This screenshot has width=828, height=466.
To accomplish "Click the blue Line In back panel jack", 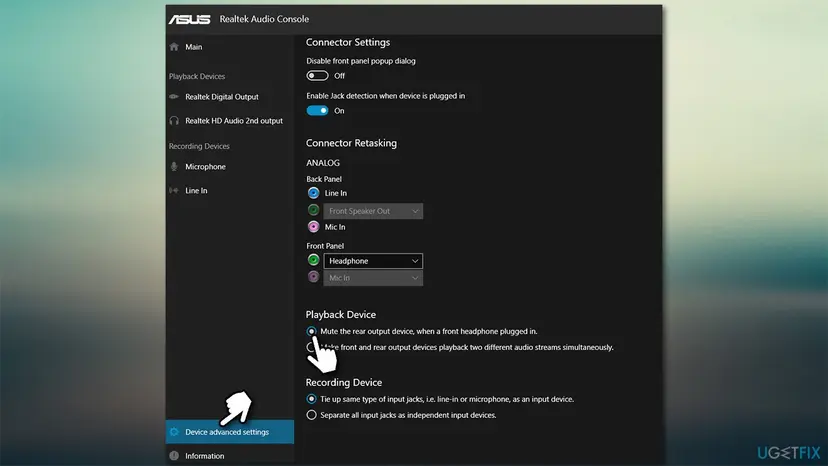I will [x=313, y=193].
